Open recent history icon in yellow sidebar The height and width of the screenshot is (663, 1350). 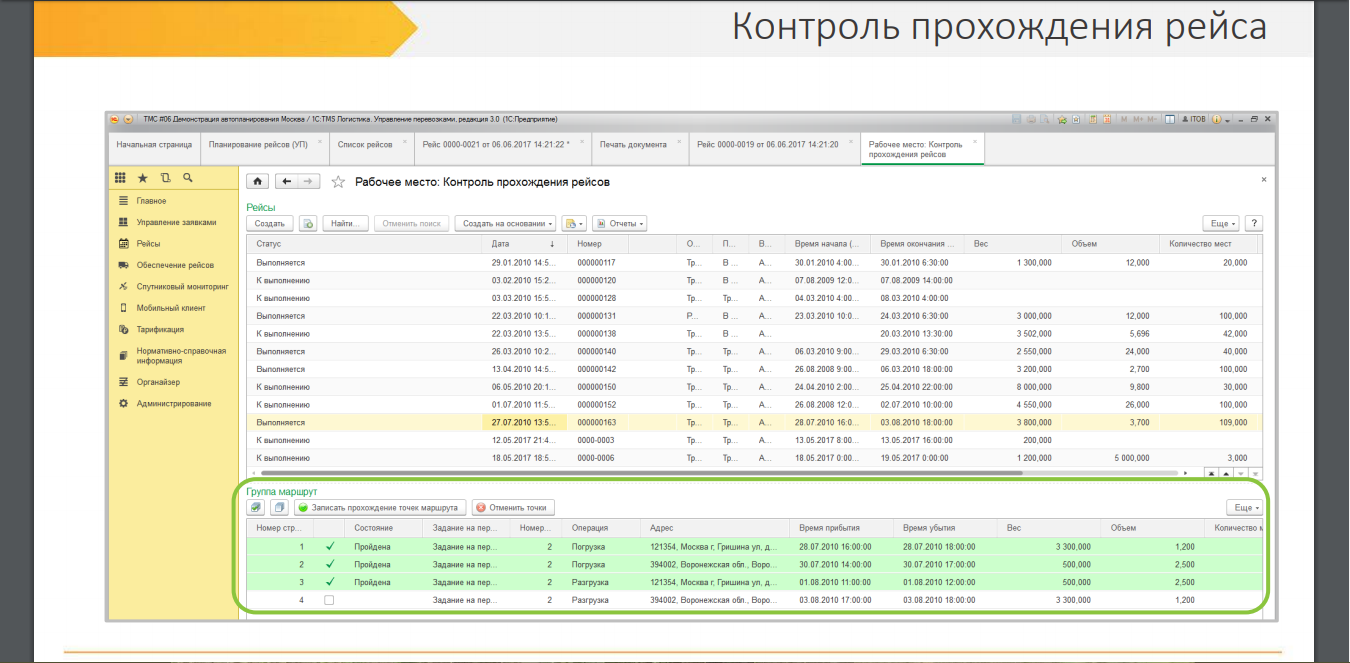[x=166, y=177]
